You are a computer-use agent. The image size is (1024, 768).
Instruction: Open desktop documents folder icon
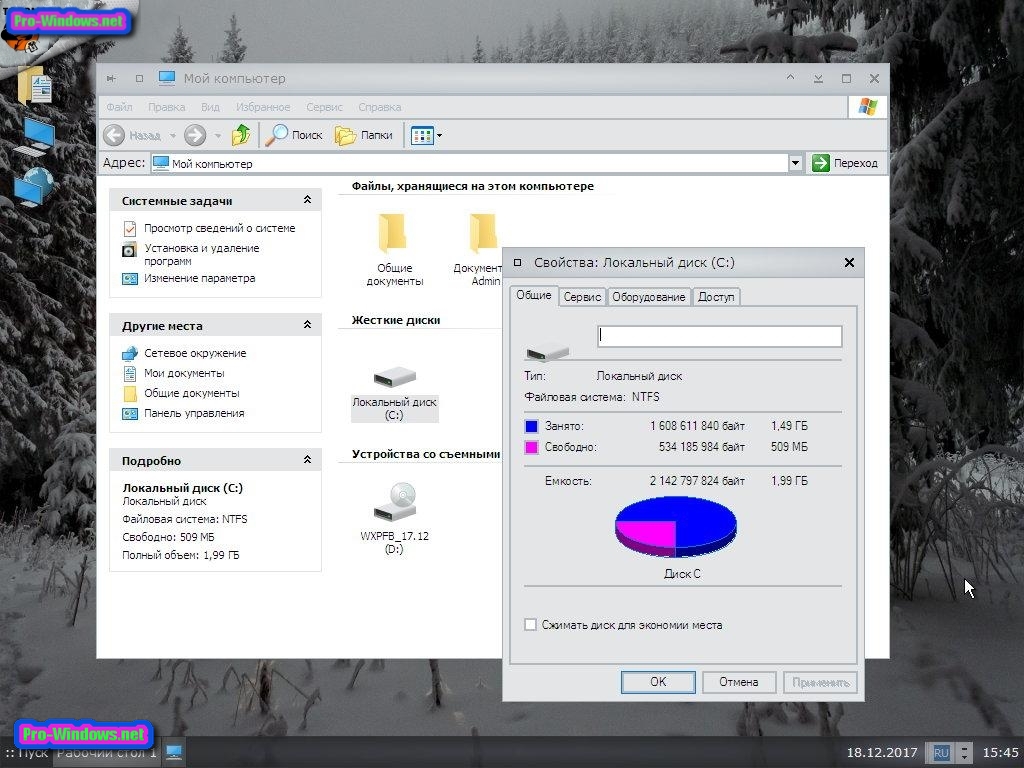(x=35, y=85)
